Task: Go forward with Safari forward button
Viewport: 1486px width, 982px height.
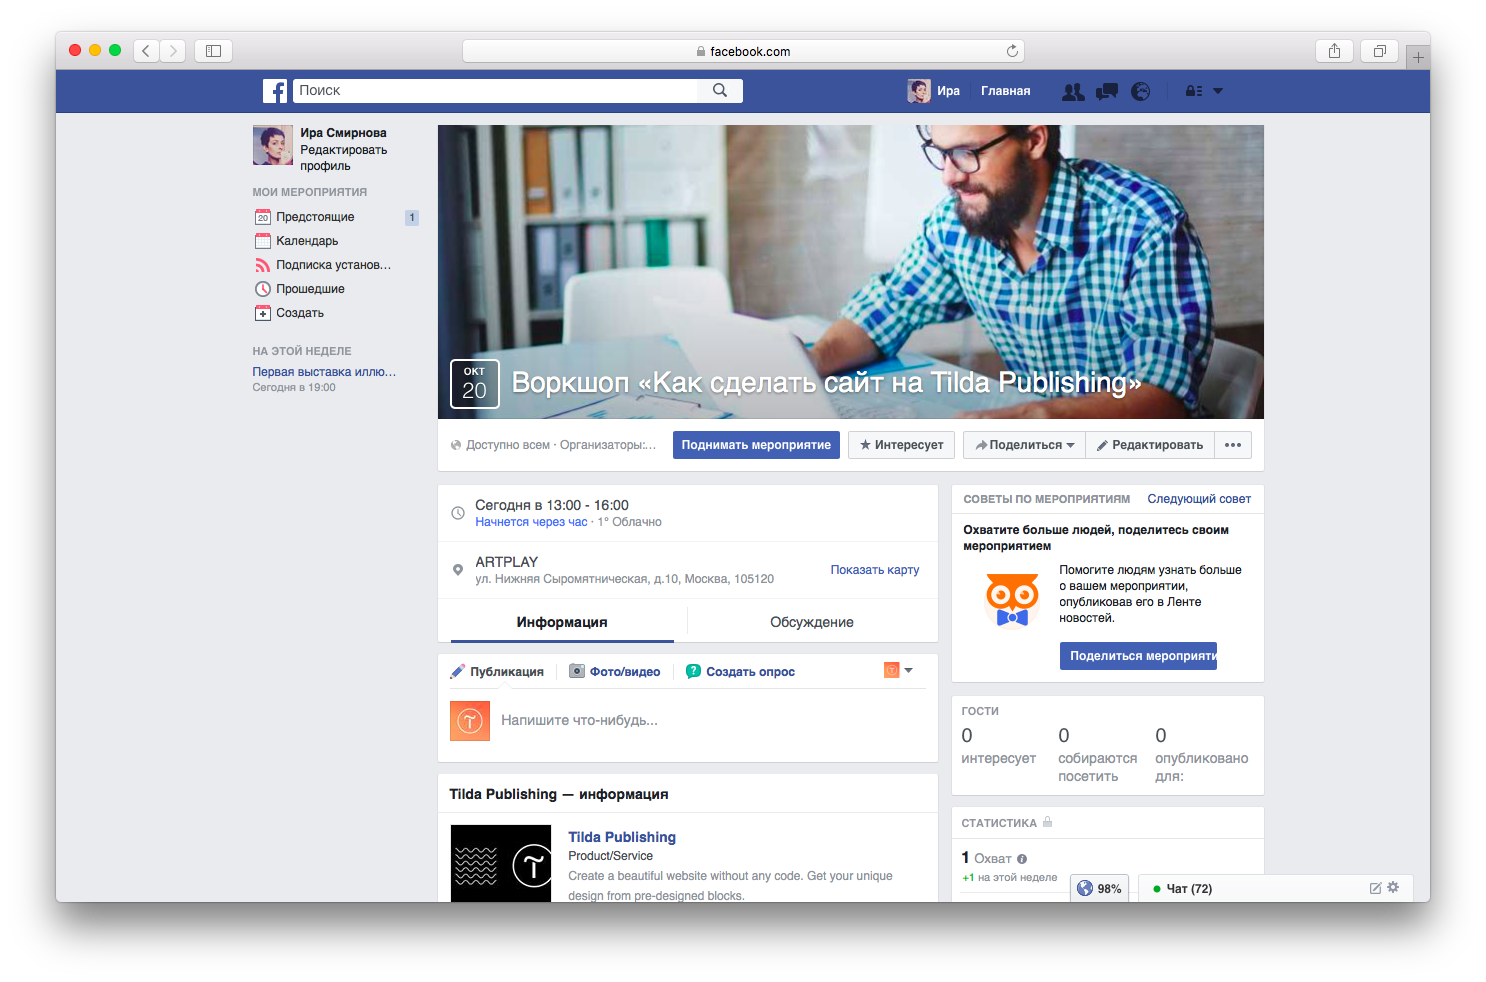Action: coord(173,51)
